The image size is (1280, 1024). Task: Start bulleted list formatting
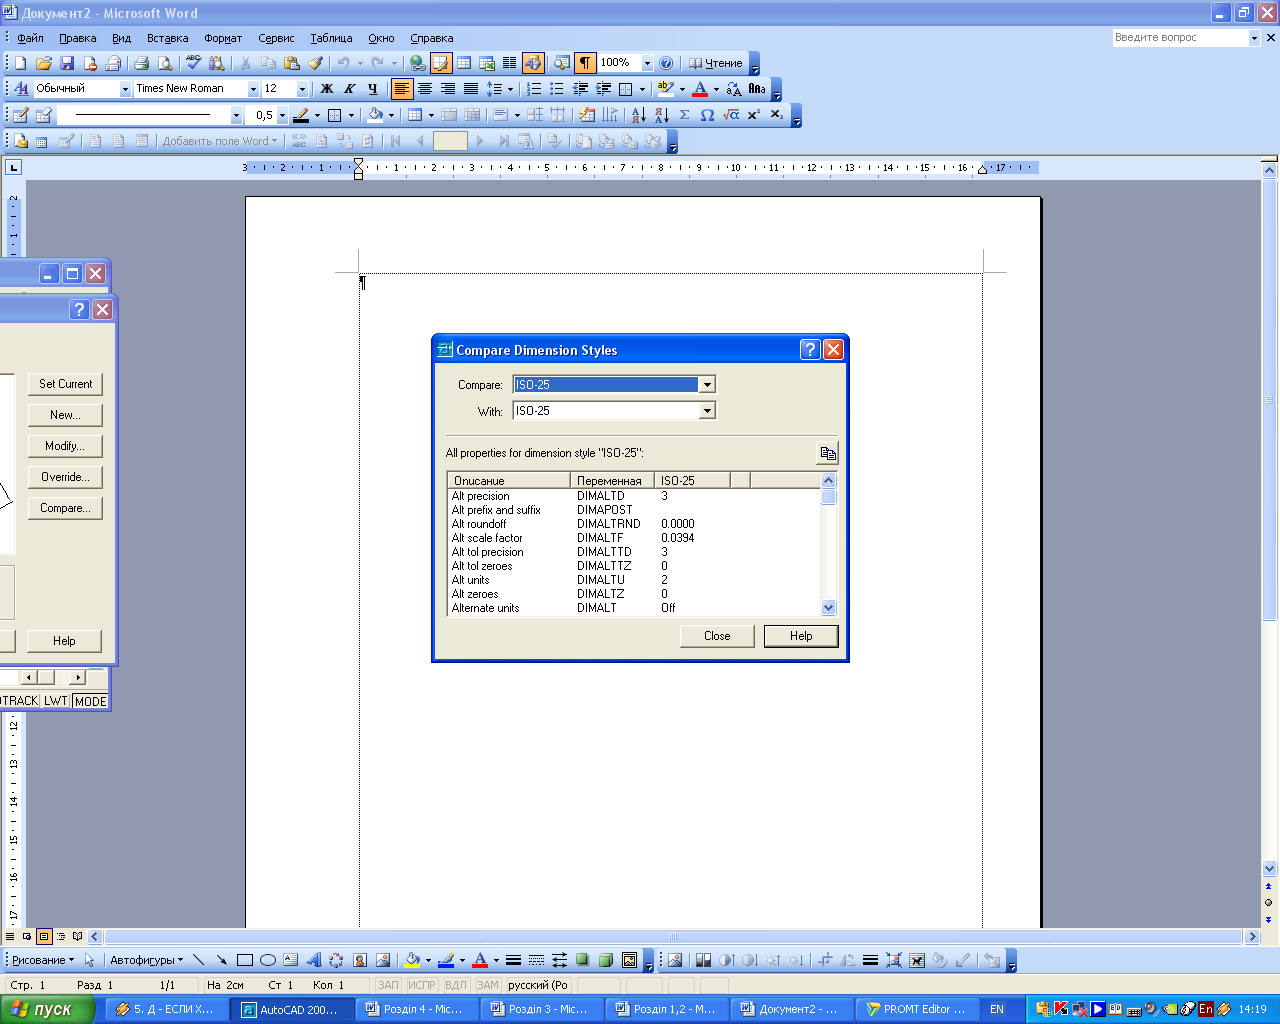click(x=557, y=89)
